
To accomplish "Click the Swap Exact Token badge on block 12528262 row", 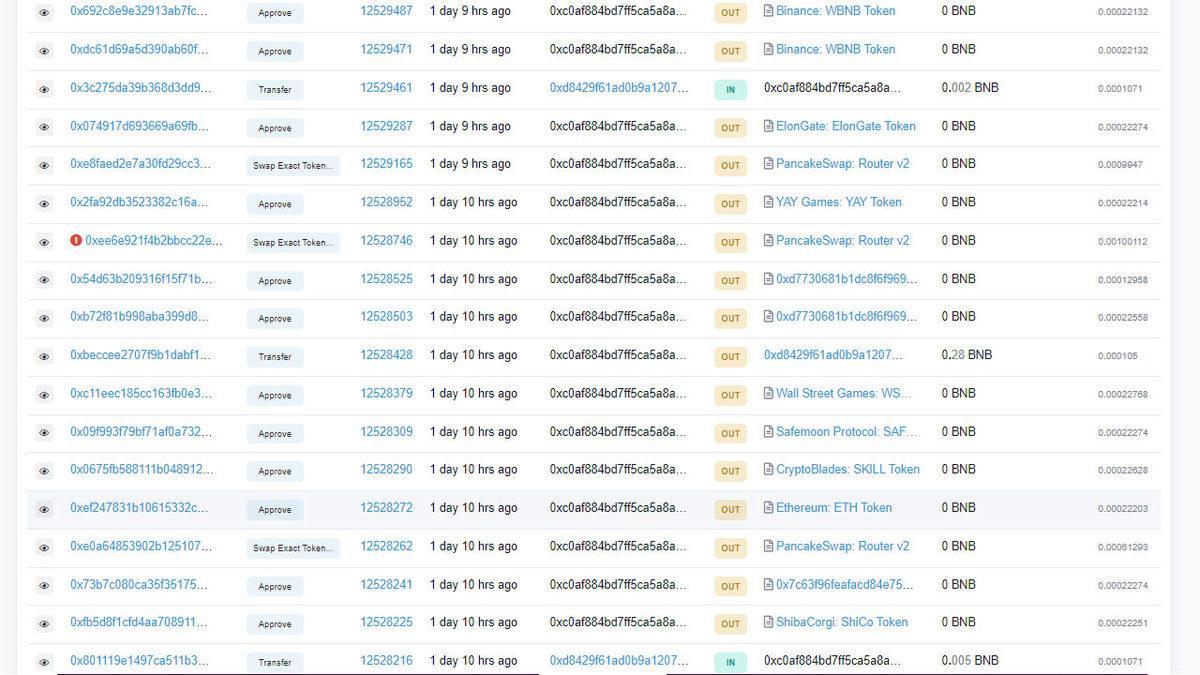I will coord(293,548).
